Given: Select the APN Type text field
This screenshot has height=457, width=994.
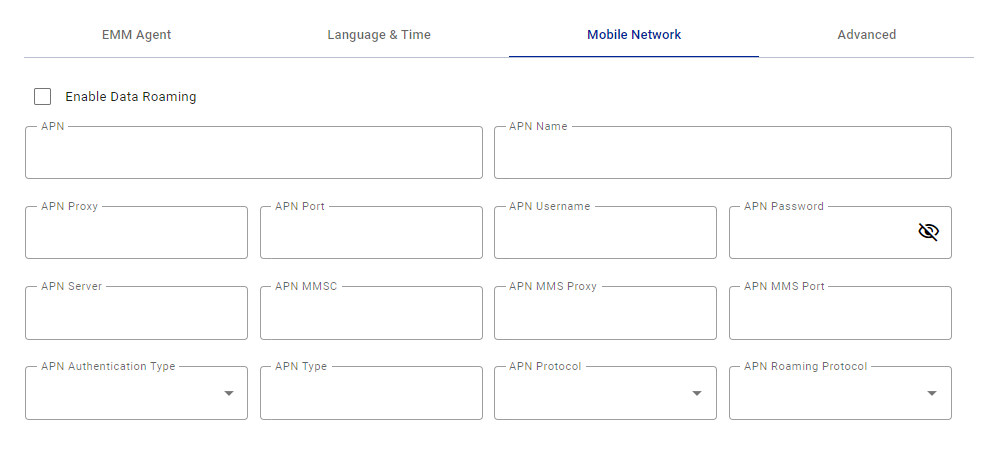Looking at the screenshot, I should (371, 393).
